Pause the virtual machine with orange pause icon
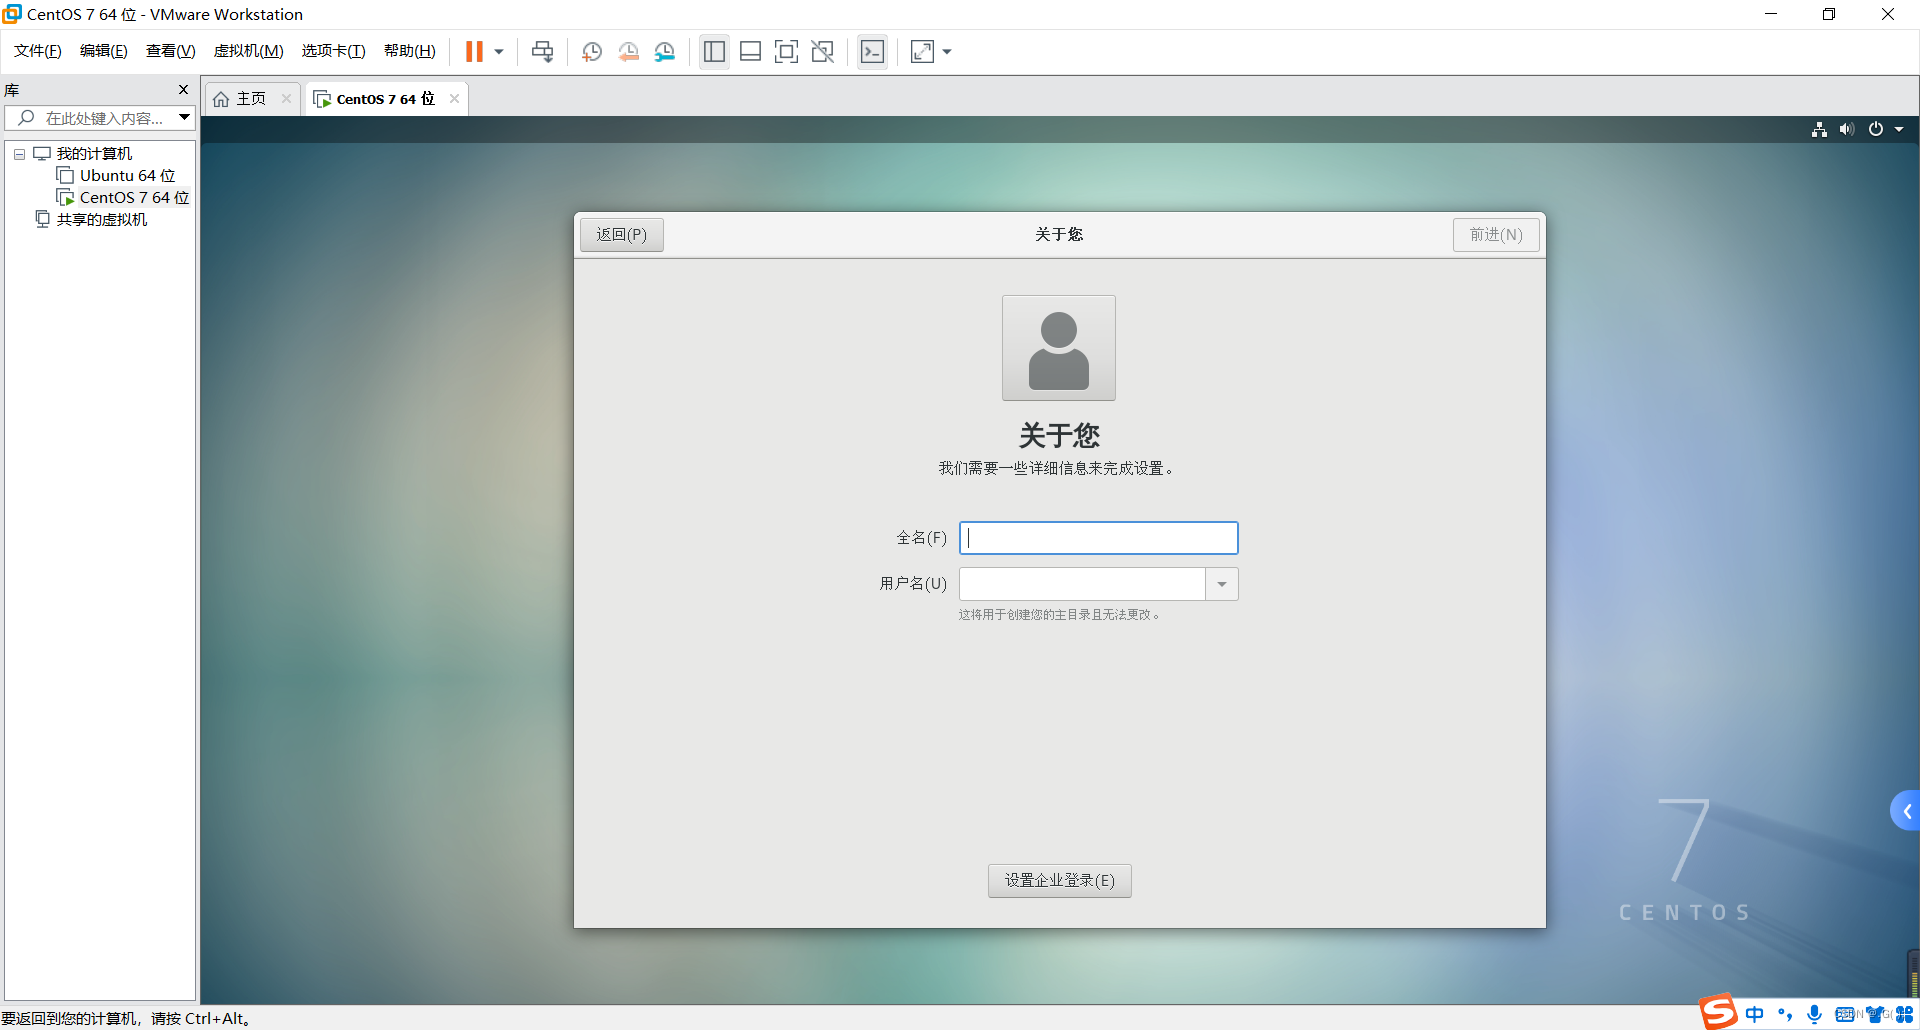 click(x=474, y=52)
